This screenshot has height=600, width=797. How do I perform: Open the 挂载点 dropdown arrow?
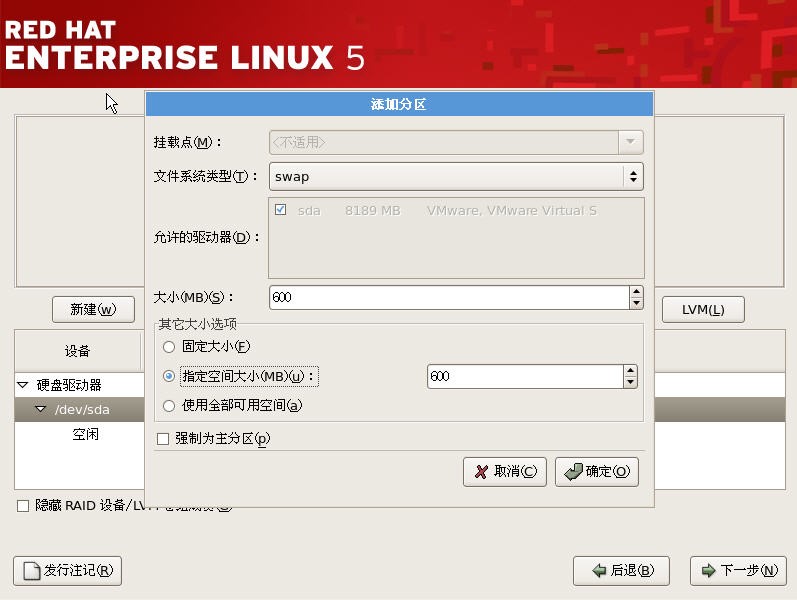(x=630, y=142)
